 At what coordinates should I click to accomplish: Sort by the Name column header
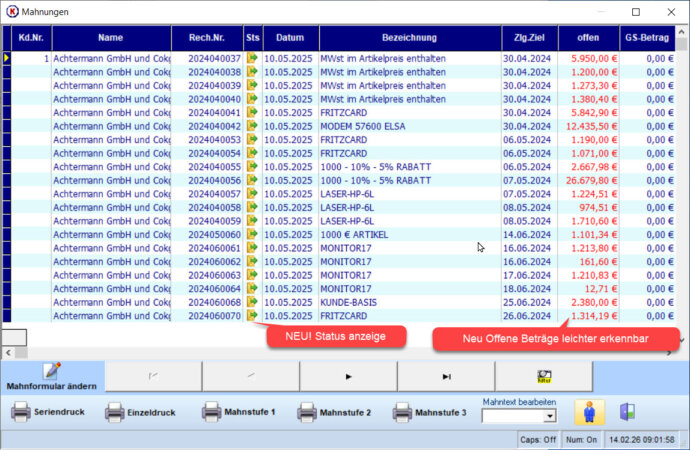pos(111,38)
